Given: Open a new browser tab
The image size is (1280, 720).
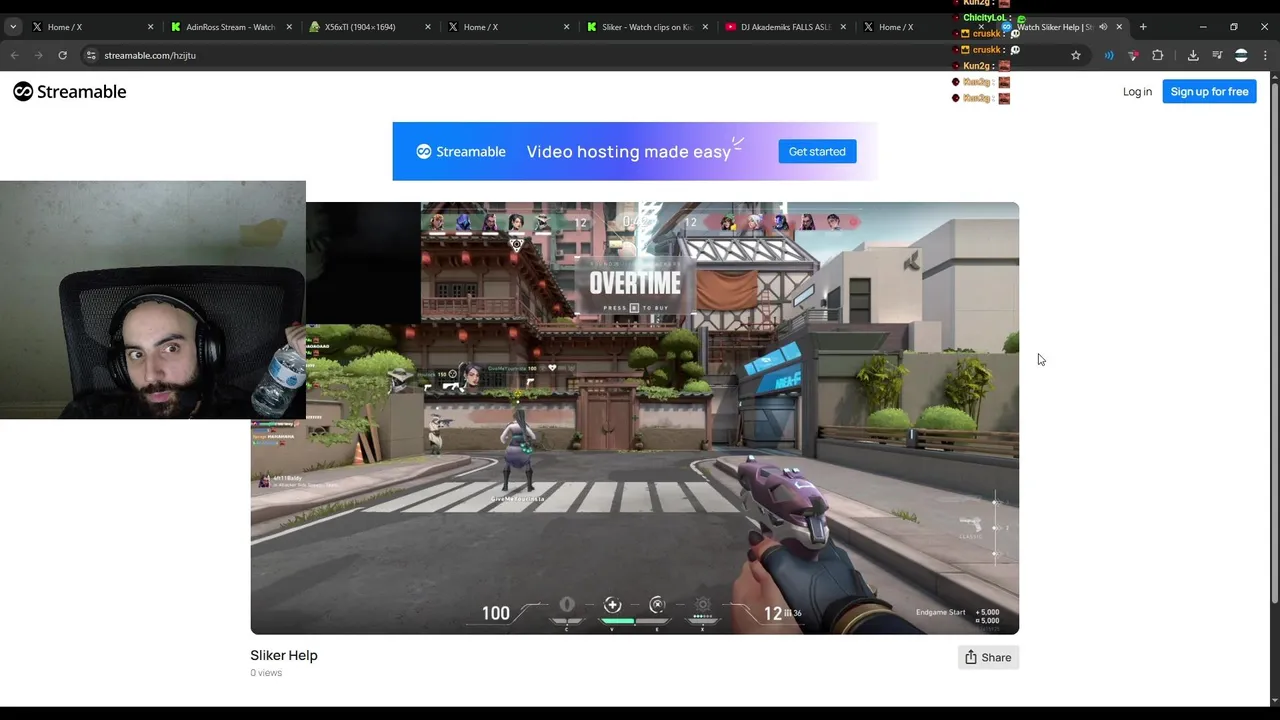Looking at the screenshot, I should point(1143,27).
